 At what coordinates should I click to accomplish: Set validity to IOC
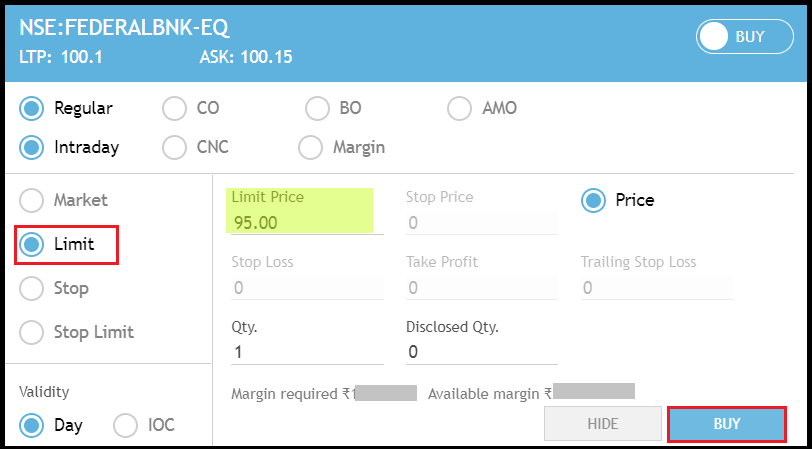tap(126, 425)
